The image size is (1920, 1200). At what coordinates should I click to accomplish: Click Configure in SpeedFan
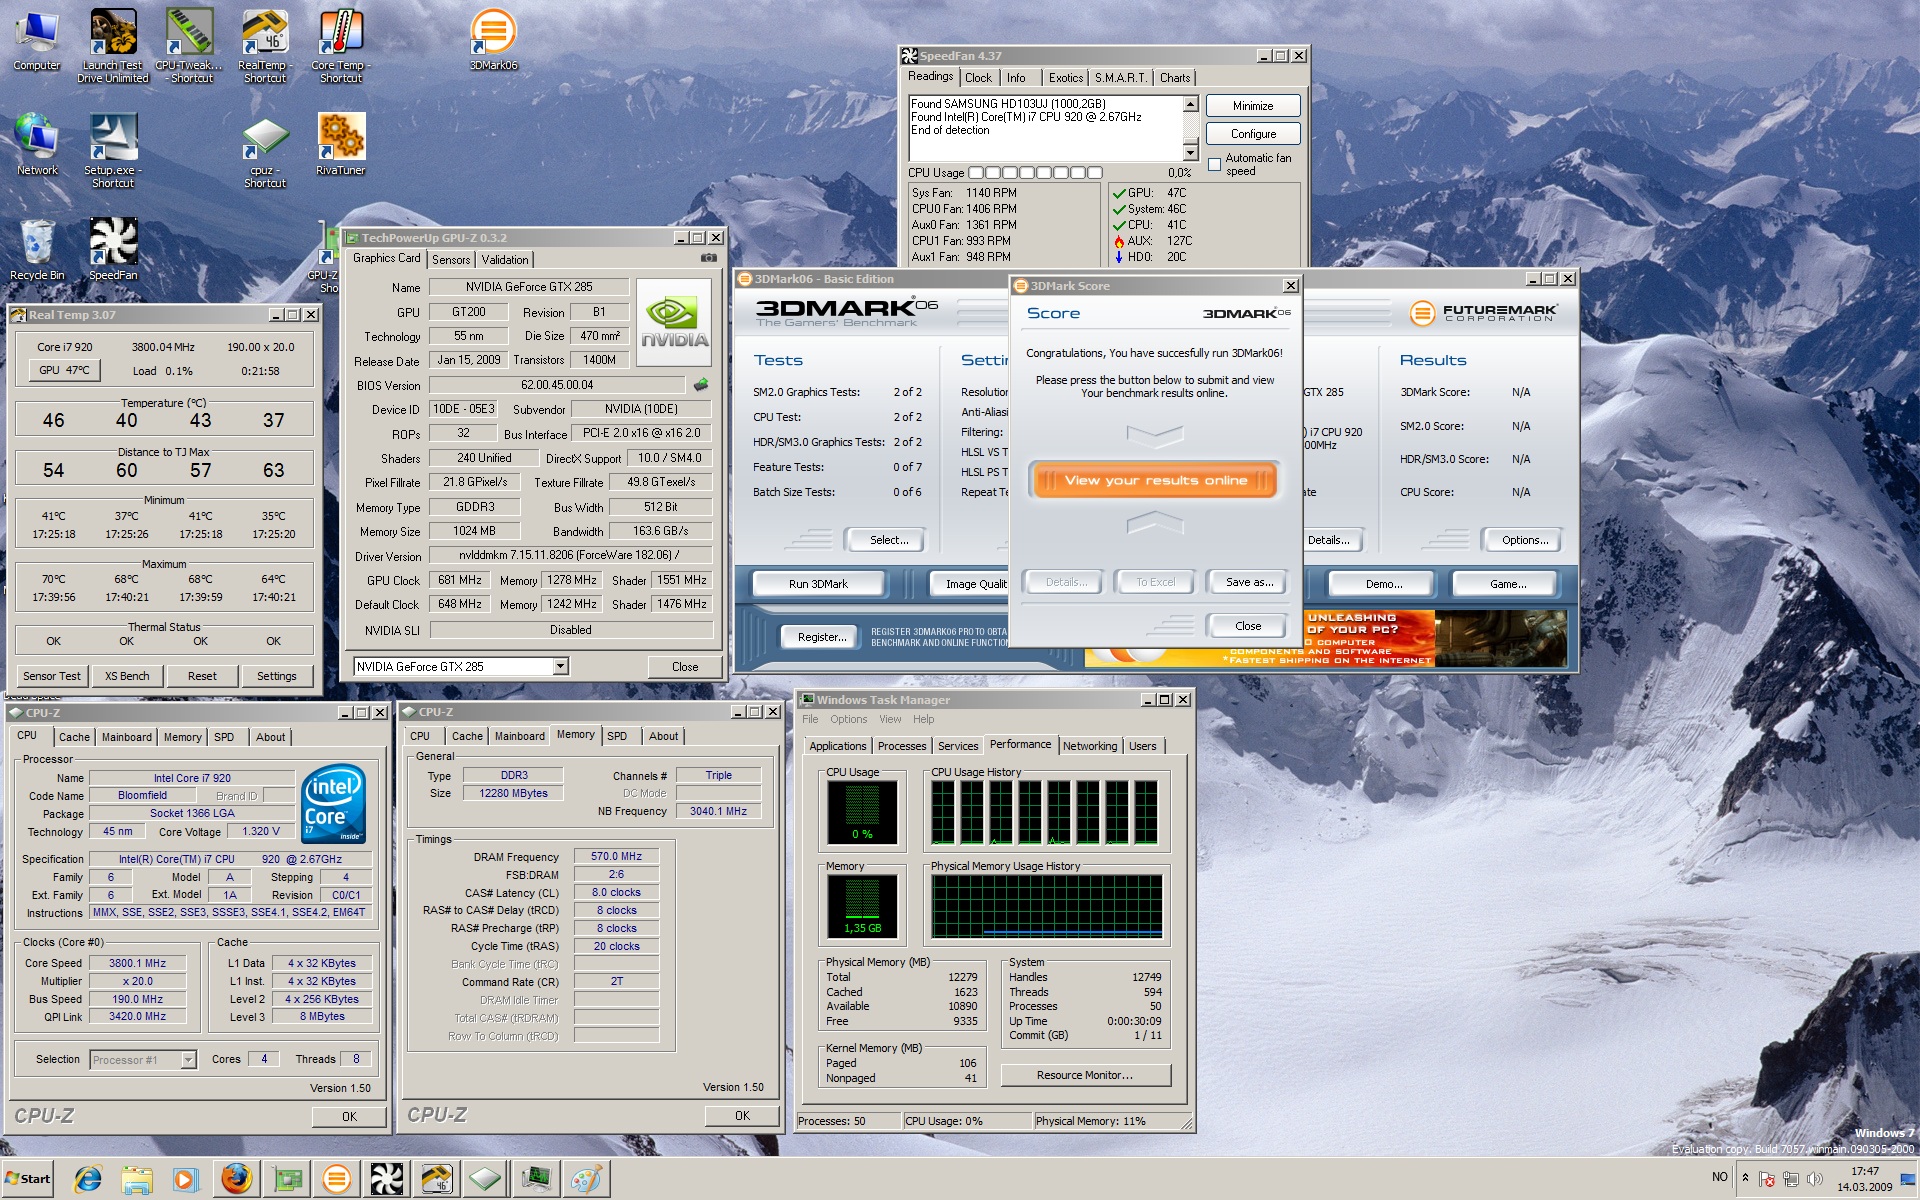tap(1253, 134)
